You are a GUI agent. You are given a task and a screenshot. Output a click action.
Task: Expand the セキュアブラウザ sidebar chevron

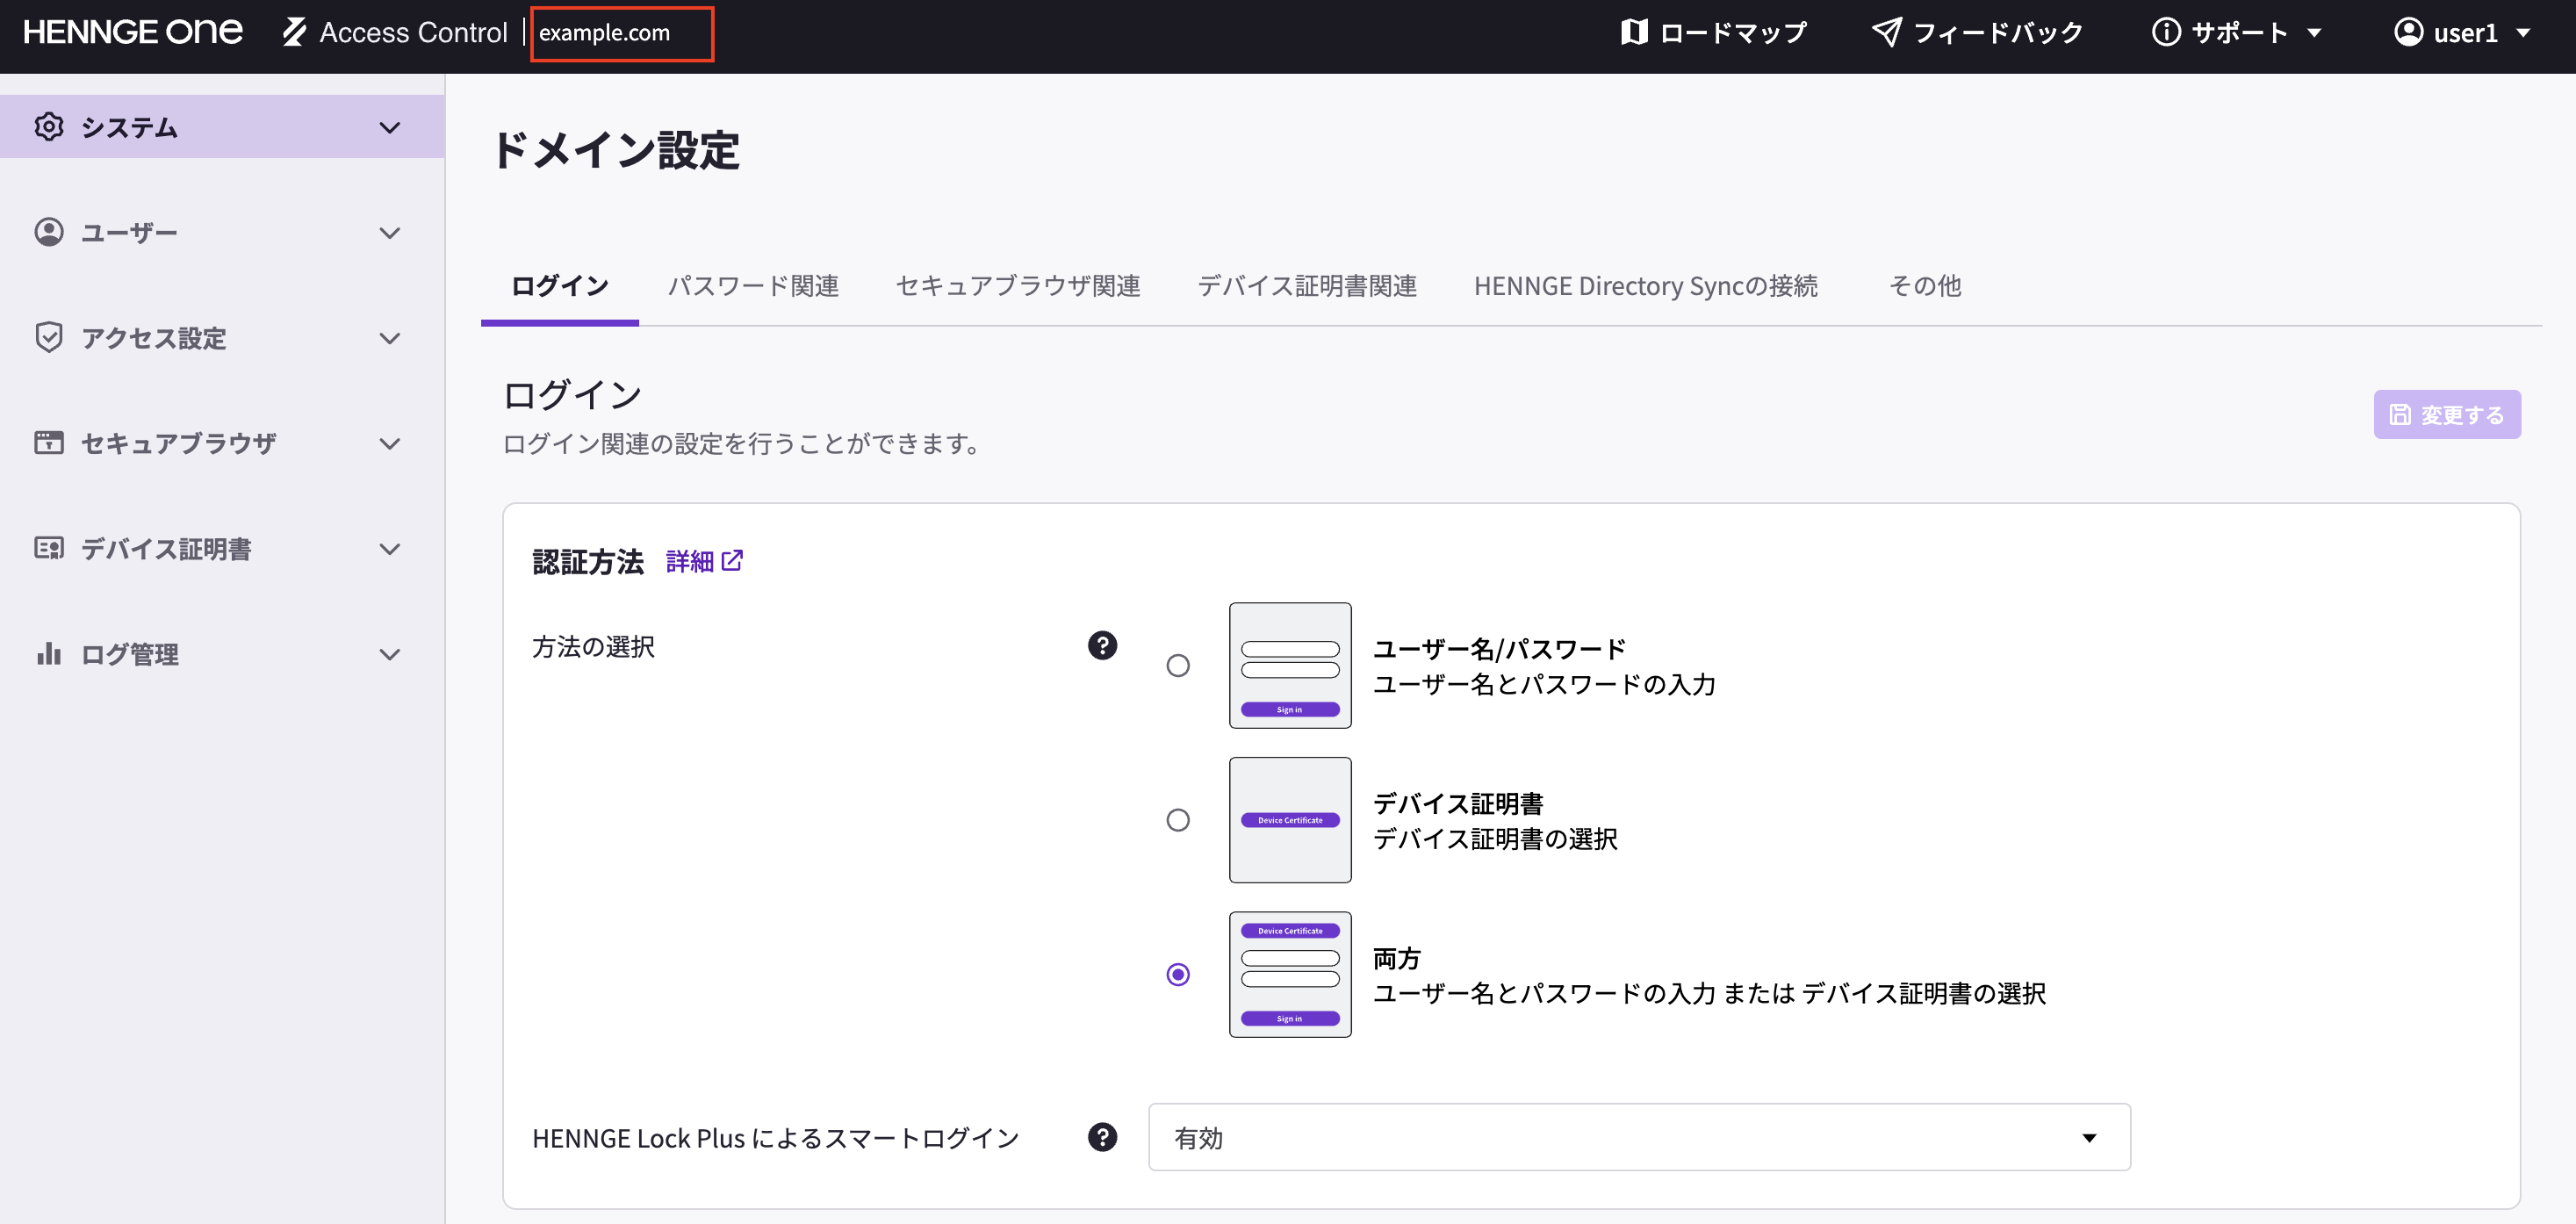tap(390, 444)
